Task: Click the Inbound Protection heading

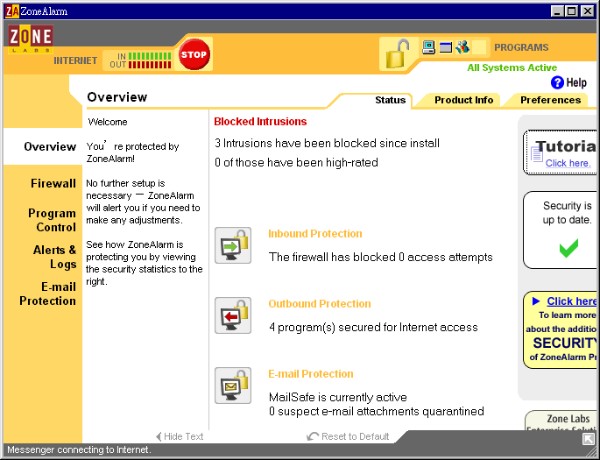Action: 315,233
